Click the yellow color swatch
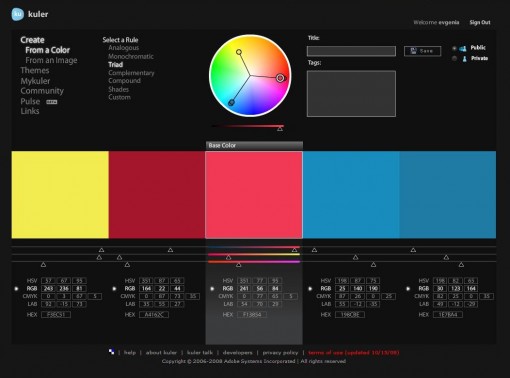 pyautogui.click(x=60, y=195)
